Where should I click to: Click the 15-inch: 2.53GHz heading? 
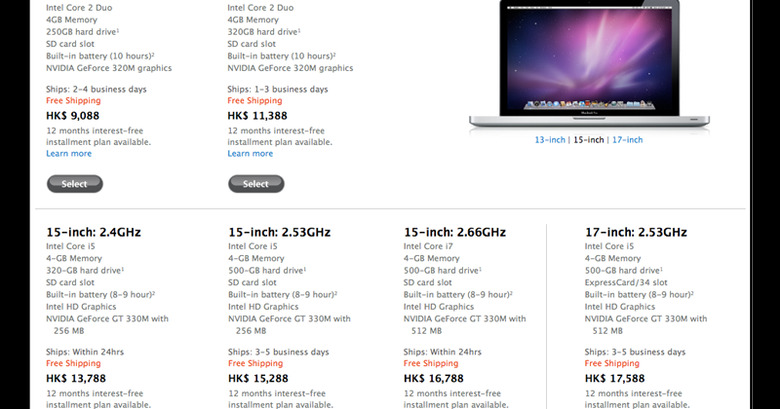[280, 232]
